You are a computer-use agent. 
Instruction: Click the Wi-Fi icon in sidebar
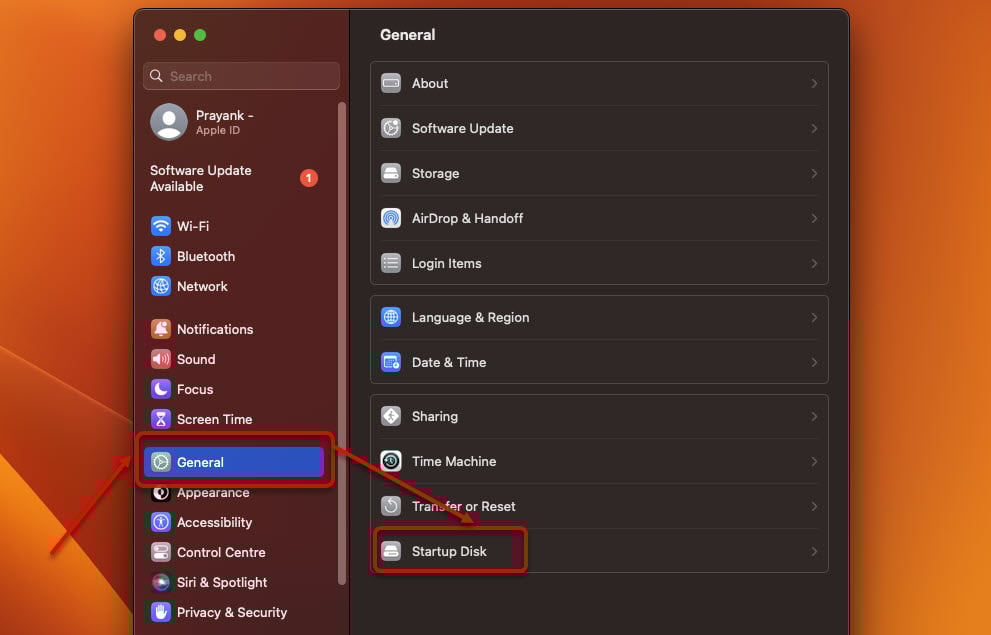[161, 226]
